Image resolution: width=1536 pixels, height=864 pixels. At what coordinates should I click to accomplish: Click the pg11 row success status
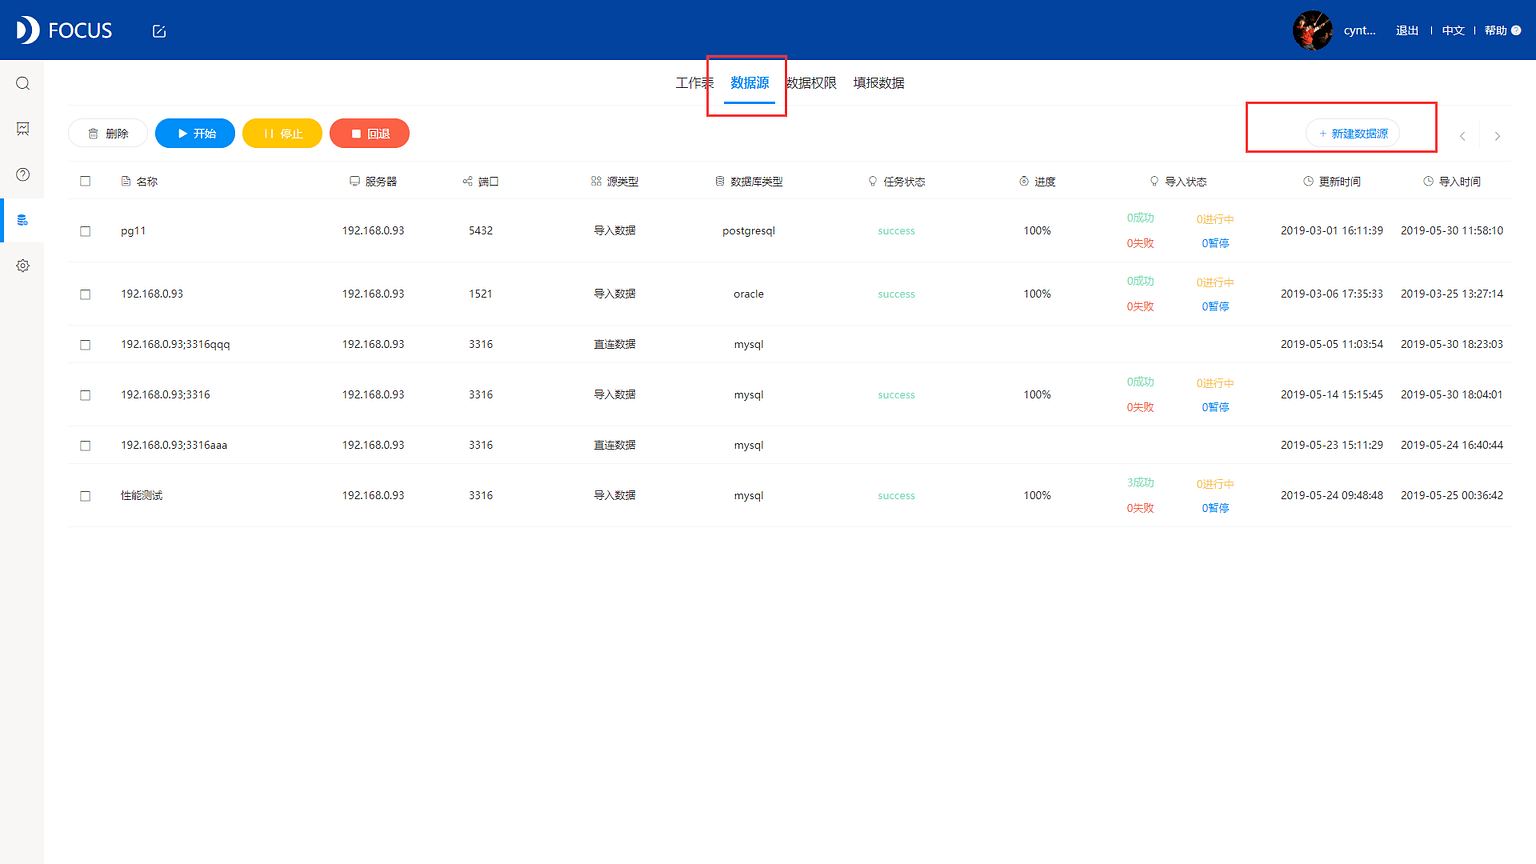click(896, 231)
